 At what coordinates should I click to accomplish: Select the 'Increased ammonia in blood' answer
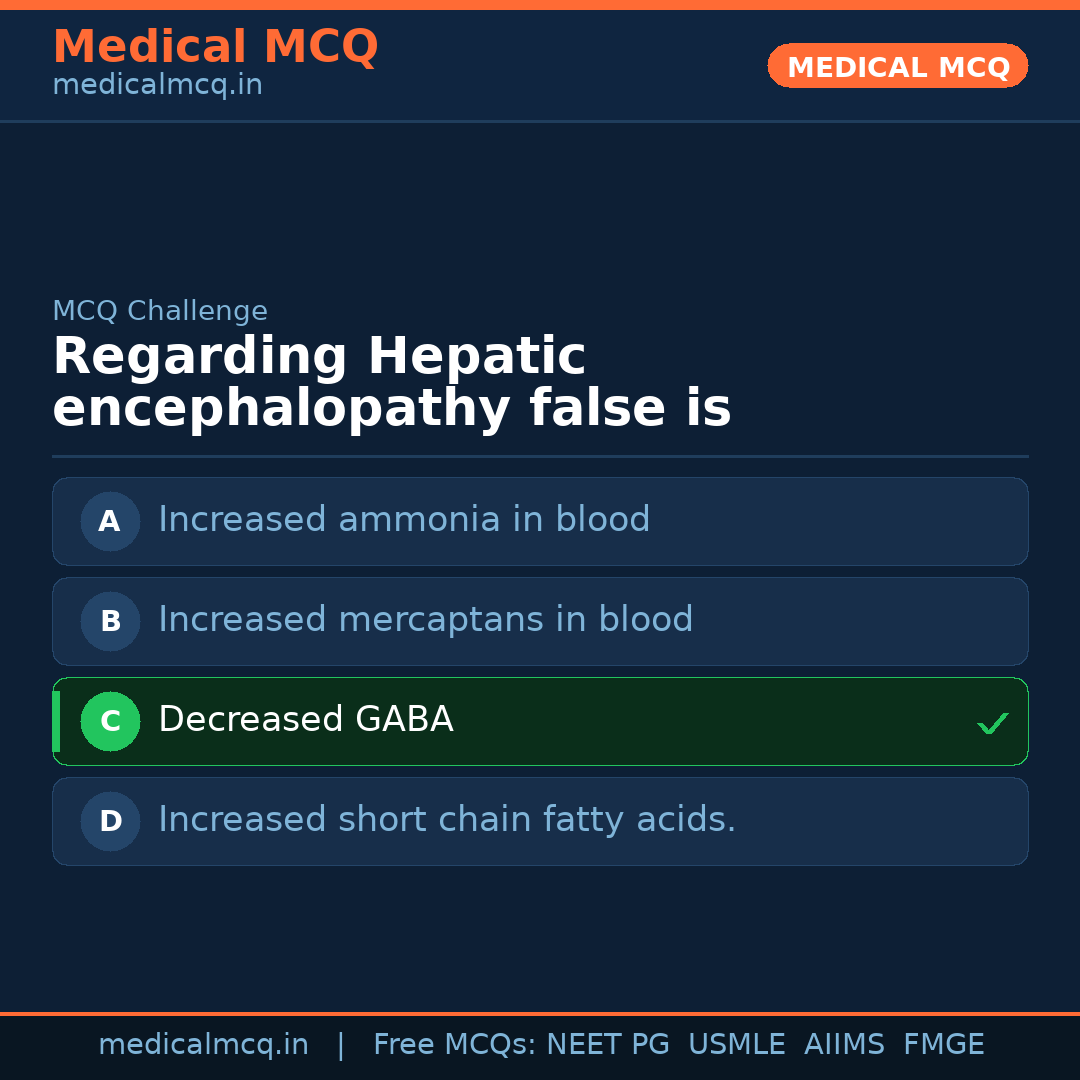[x=404, y=520]
